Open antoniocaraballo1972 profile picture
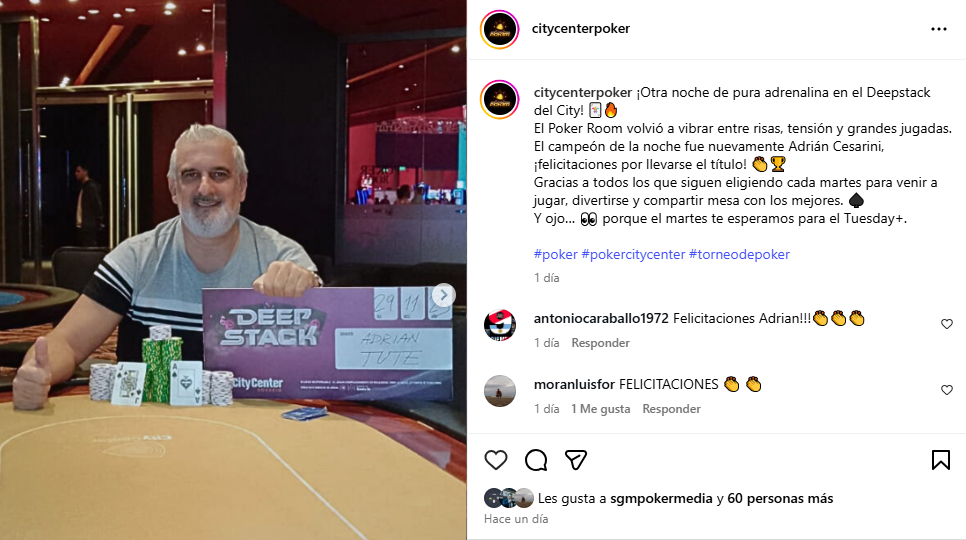Image resolution: width=966 pixels, height=540 pixels. coord(500,324)
